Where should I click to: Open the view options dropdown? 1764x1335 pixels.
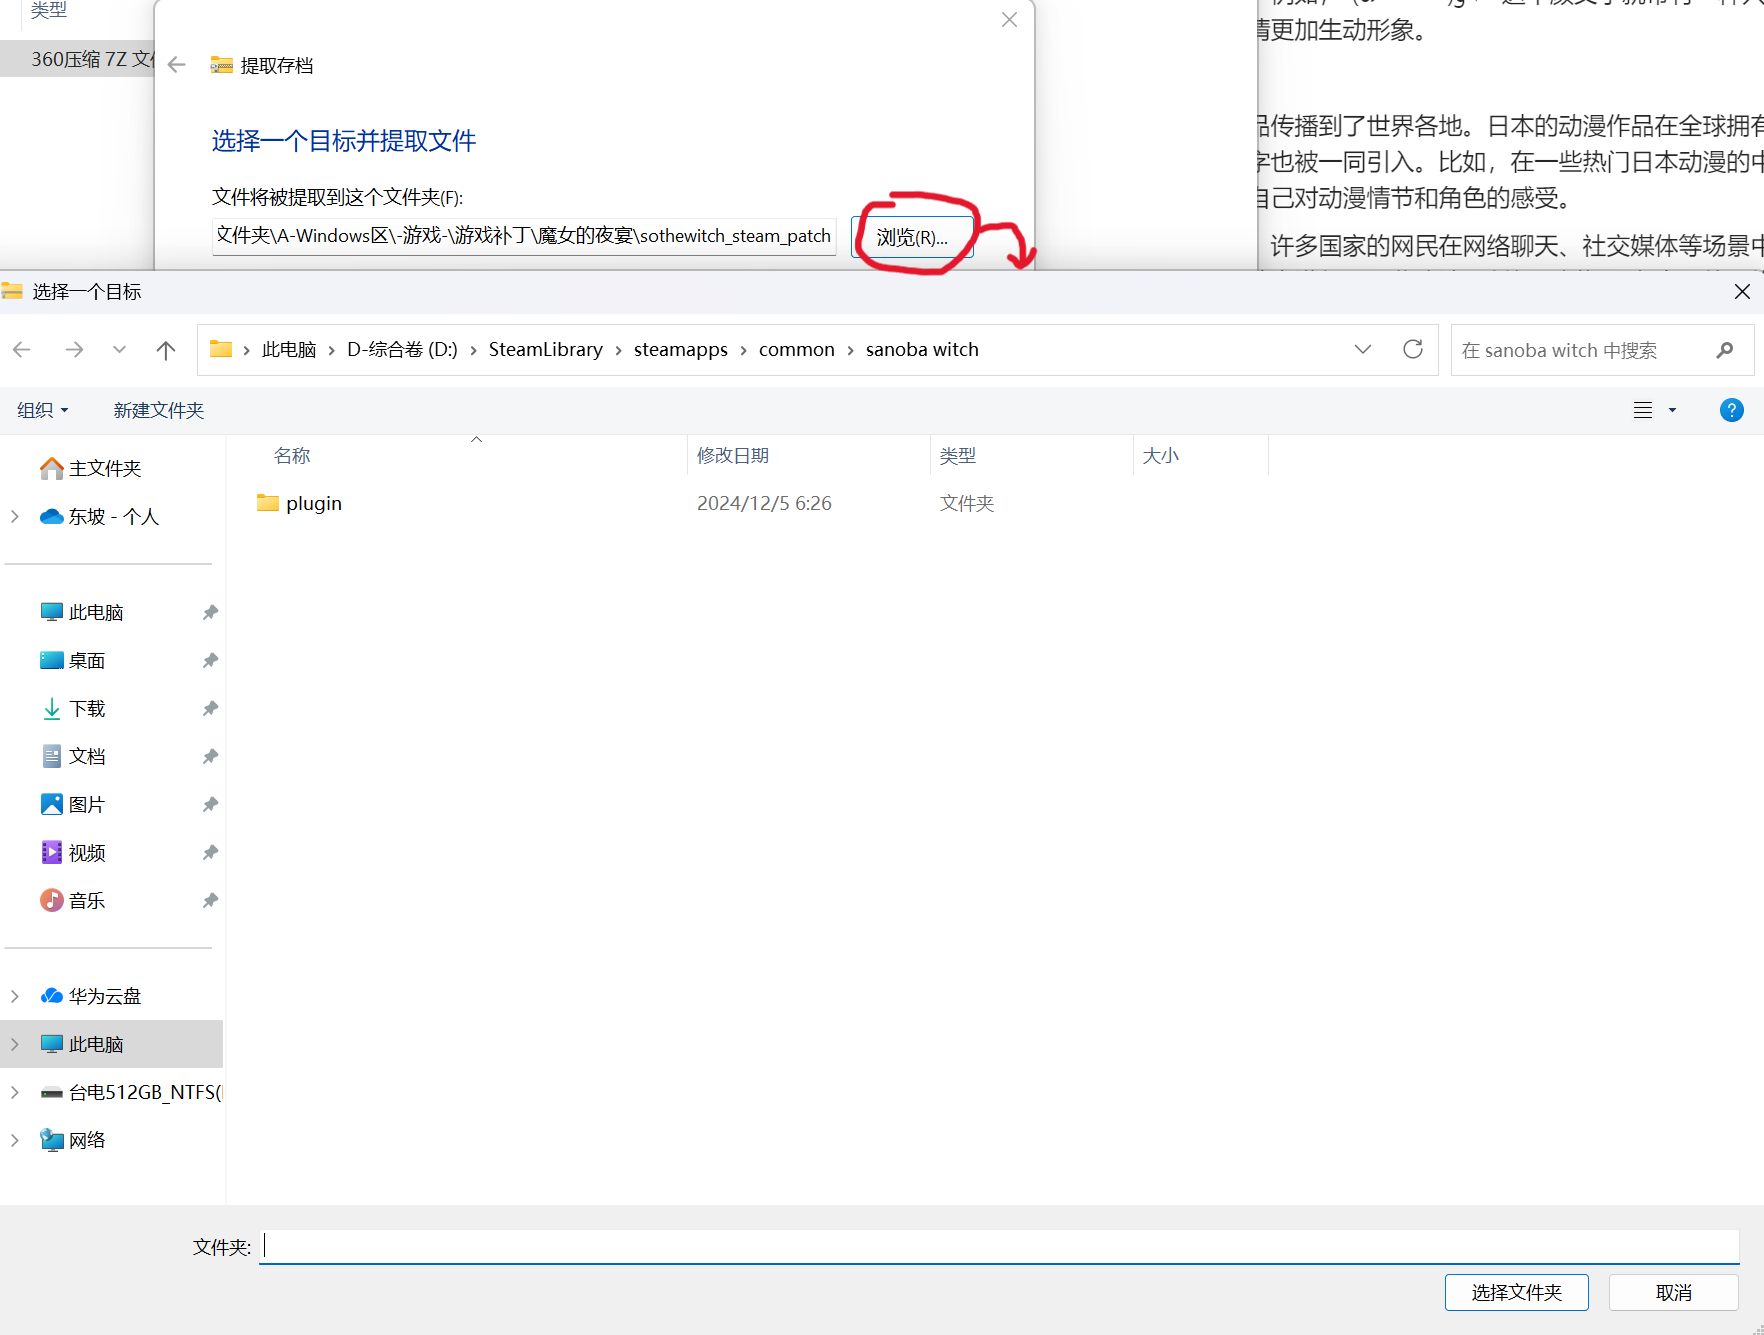pos(1671,410)
